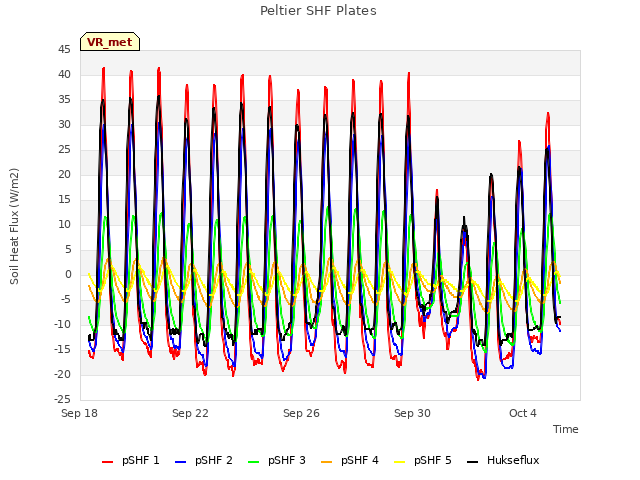Click the Sep 30 x-axis tick label
The image size is (640, 480).
[x=412, y=413]
